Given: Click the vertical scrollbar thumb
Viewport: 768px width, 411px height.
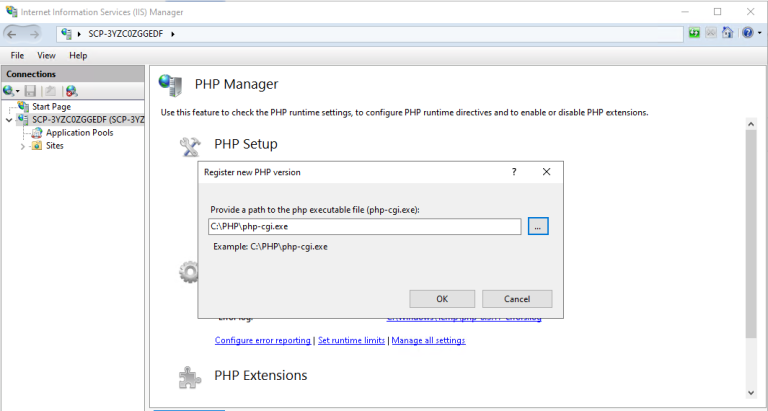Looking at the screenshot, I should [x=751, y=234].
